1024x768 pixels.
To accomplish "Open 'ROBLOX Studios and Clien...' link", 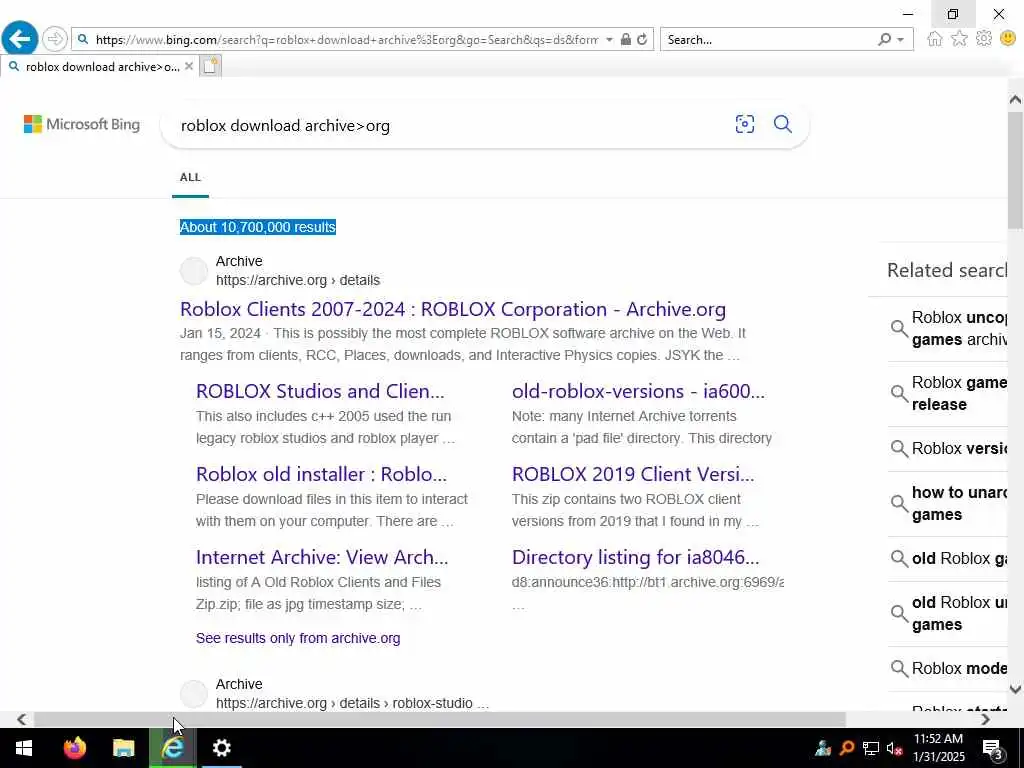I will (x=320, y=391).
